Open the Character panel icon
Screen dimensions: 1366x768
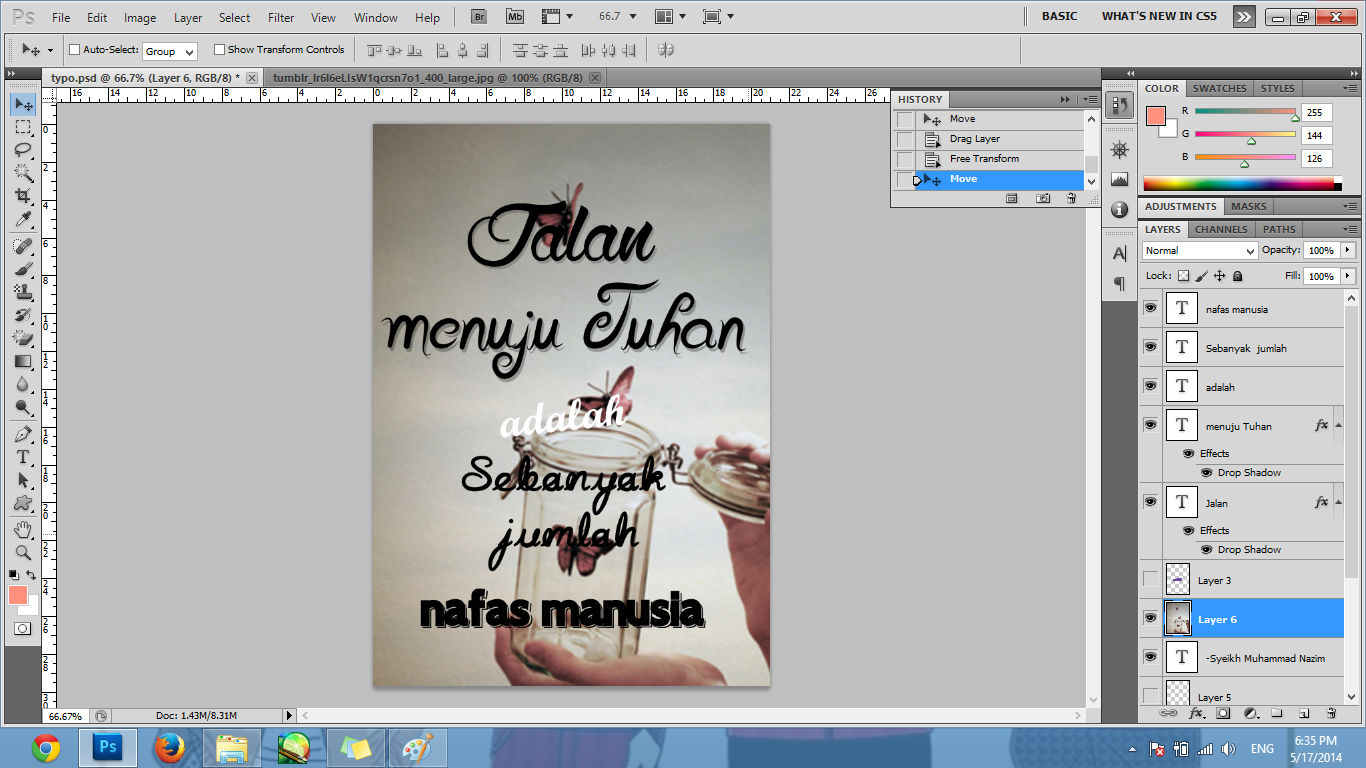coord(1120,254)
